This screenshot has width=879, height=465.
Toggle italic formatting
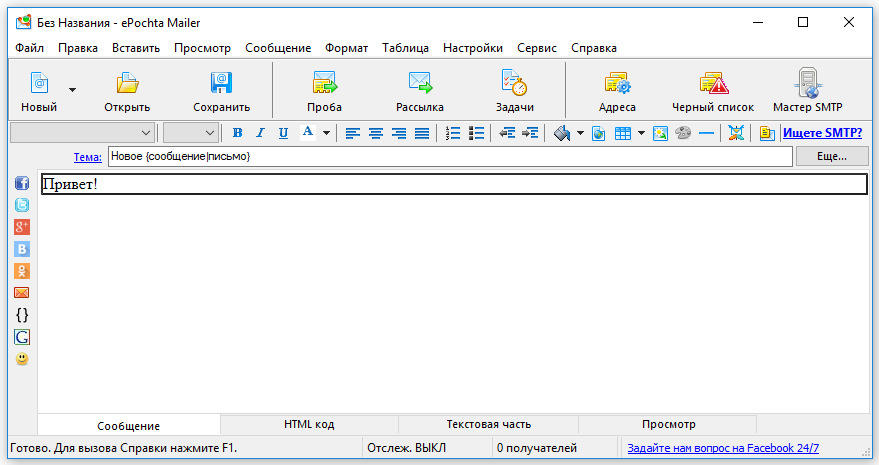260,133
